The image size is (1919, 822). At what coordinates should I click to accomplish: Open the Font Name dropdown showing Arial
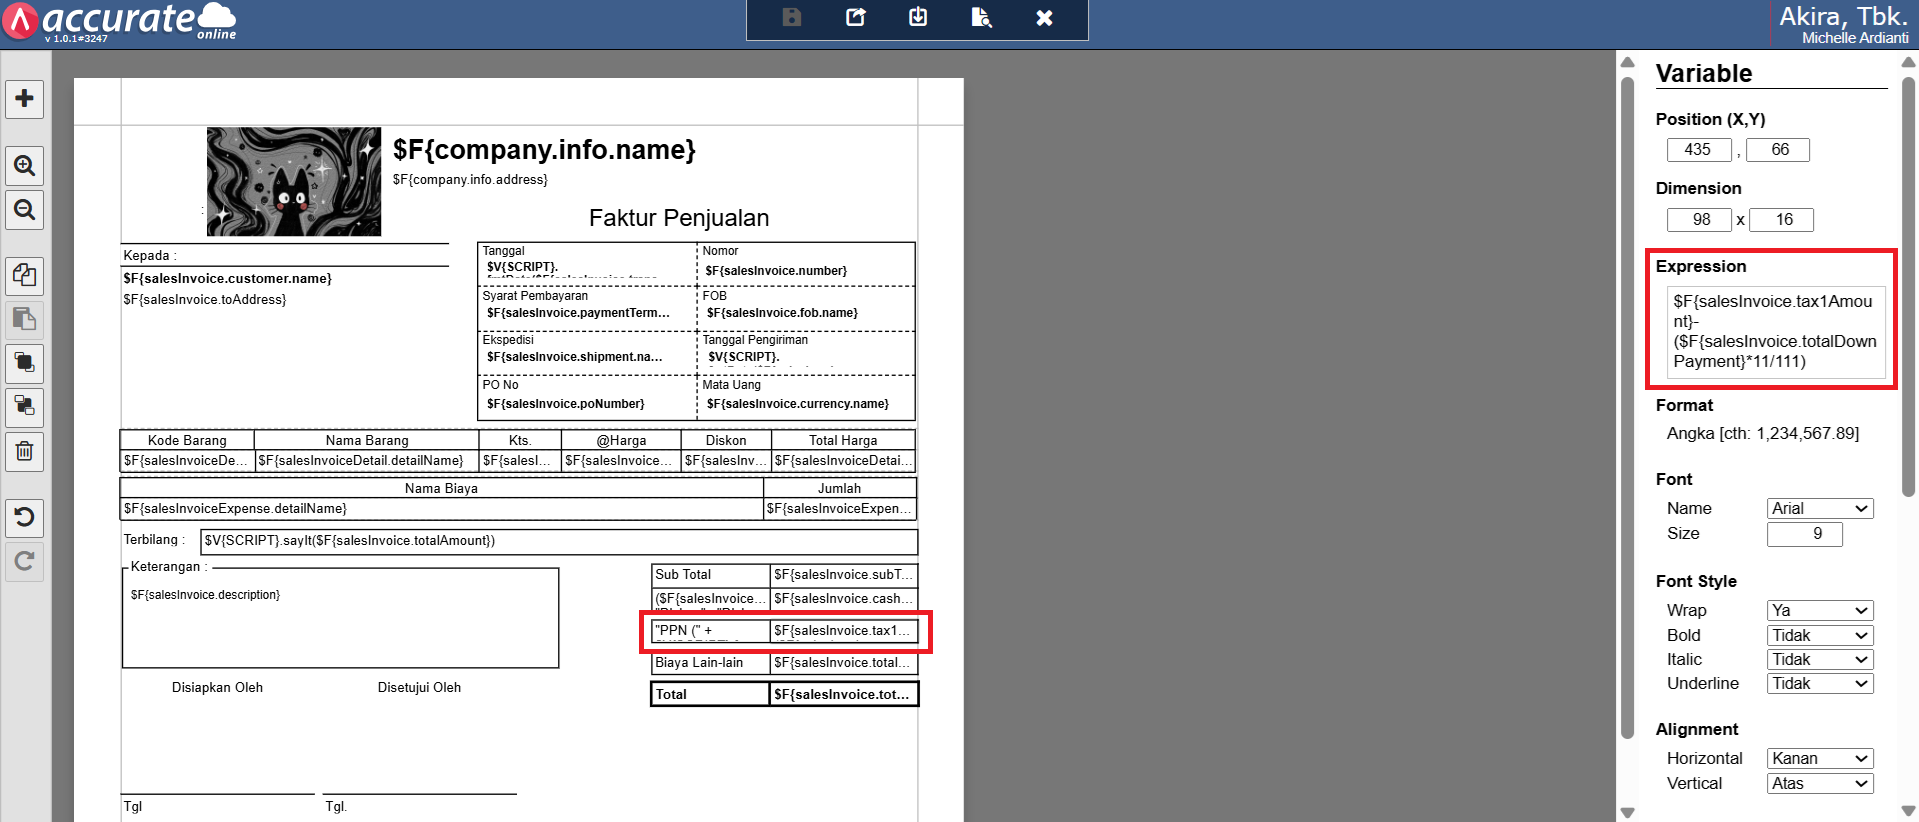[x=1819, y=508]
